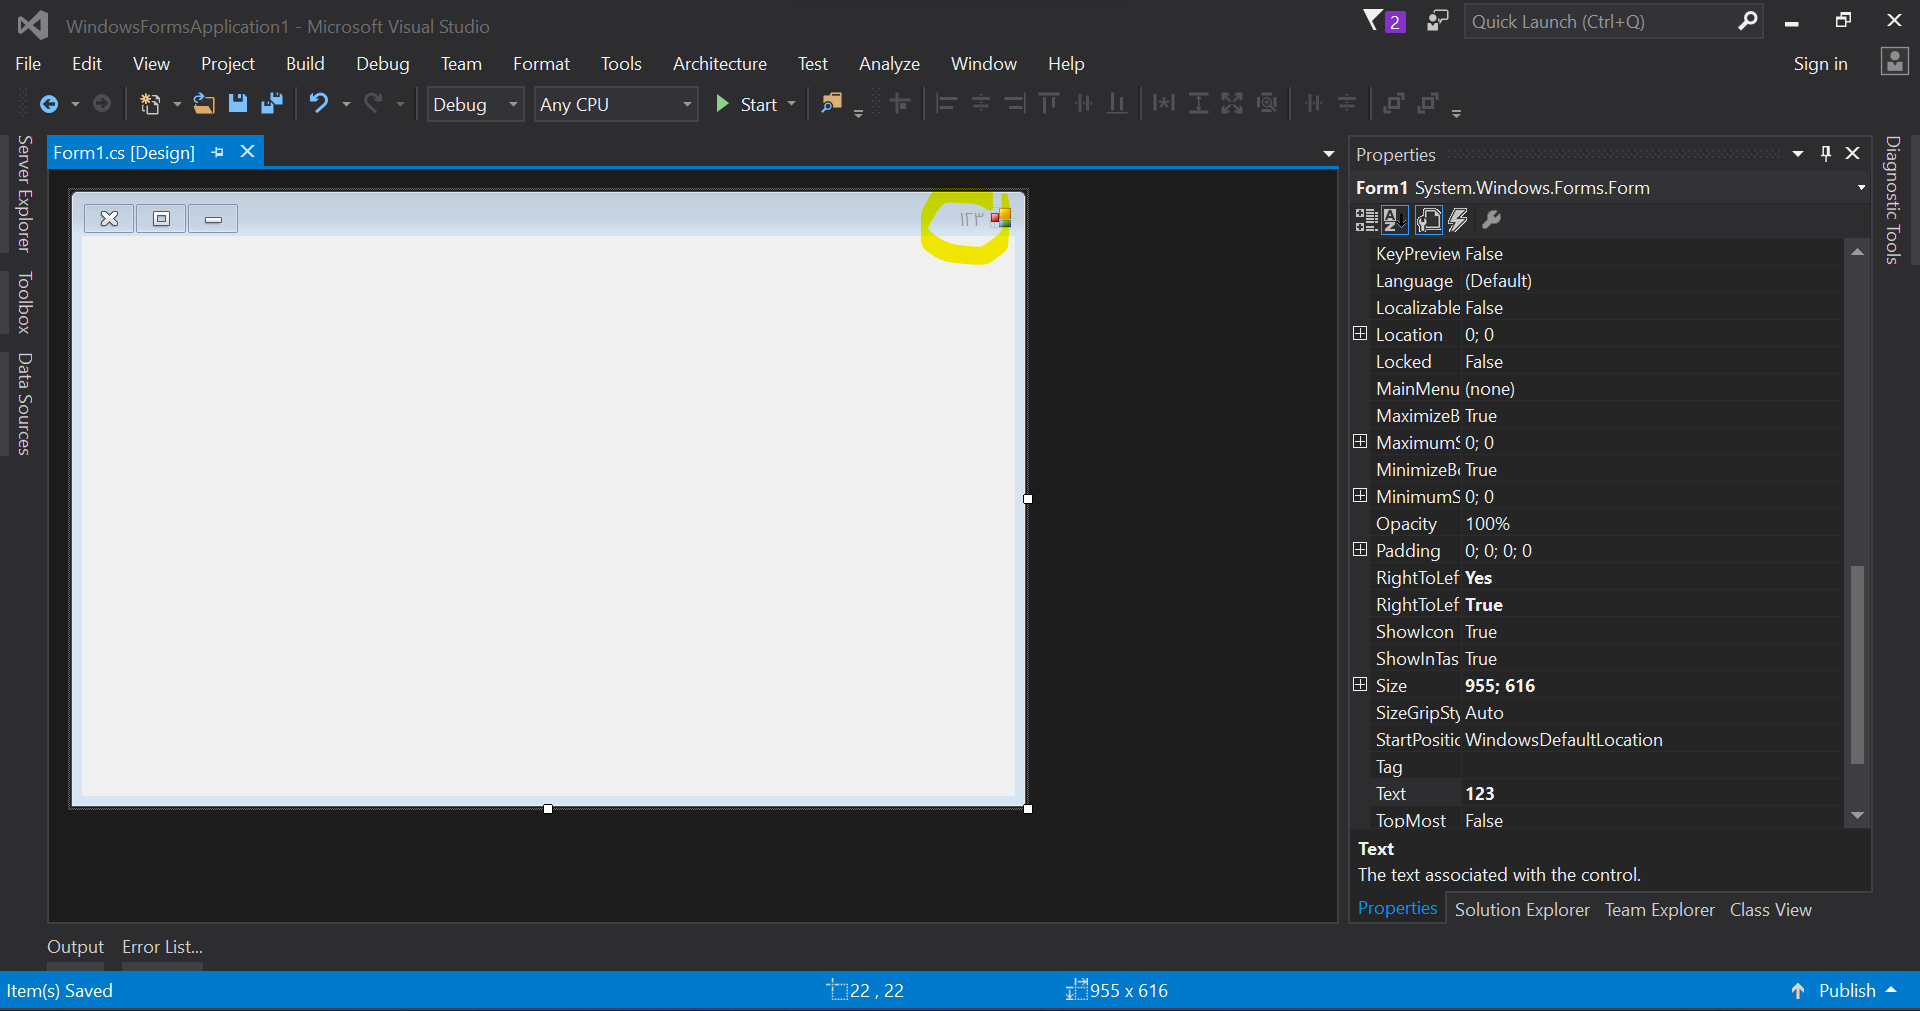This screenshot has width=1920, height=1011.
Task: Click the Align Middles layout icon
Action: (x=1083, y=103)
